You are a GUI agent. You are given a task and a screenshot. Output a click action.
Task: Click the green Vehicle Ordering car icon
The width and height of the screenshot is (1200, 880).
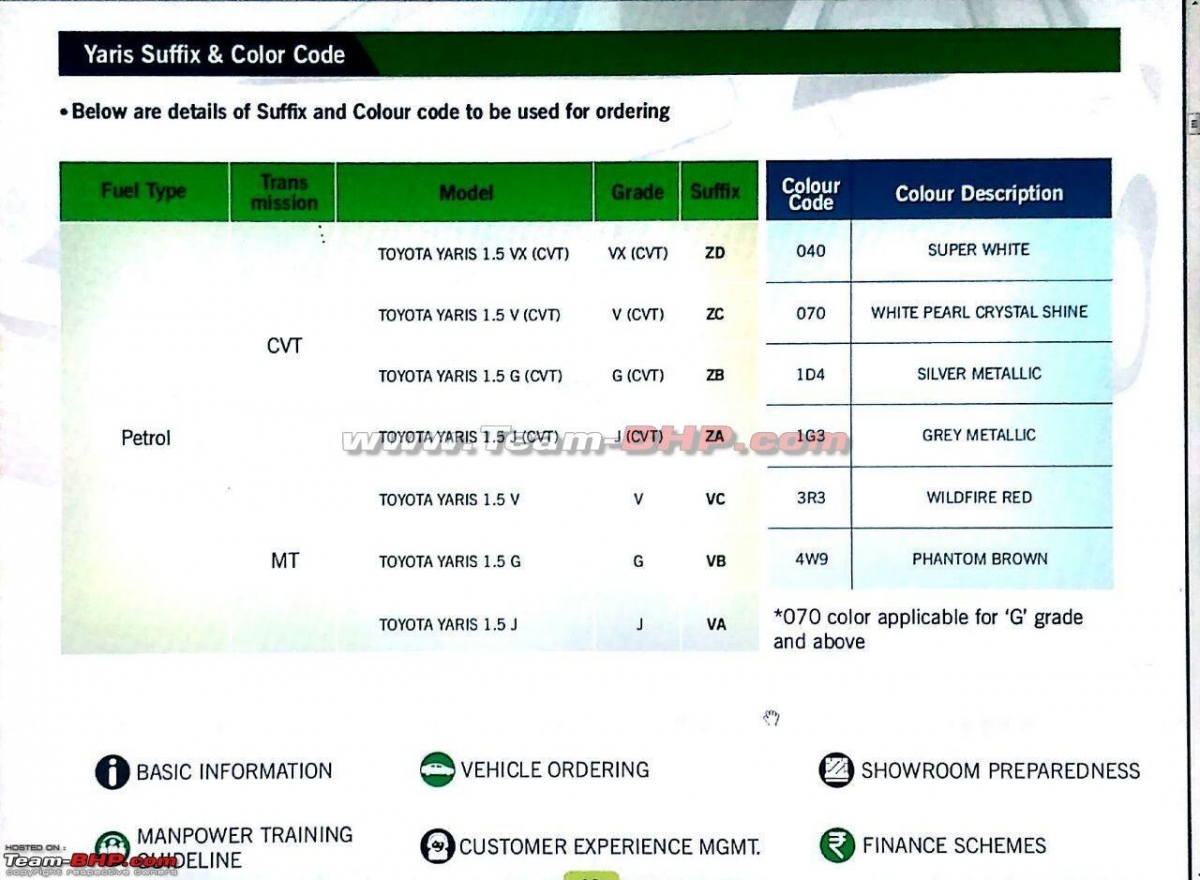point(437,770)
